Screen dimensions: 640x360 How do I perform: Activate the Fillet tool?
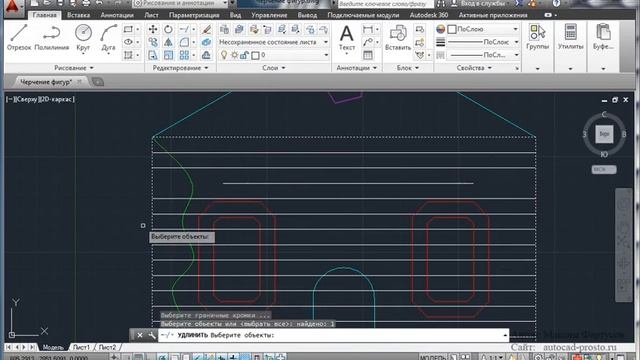coord(184,42)
